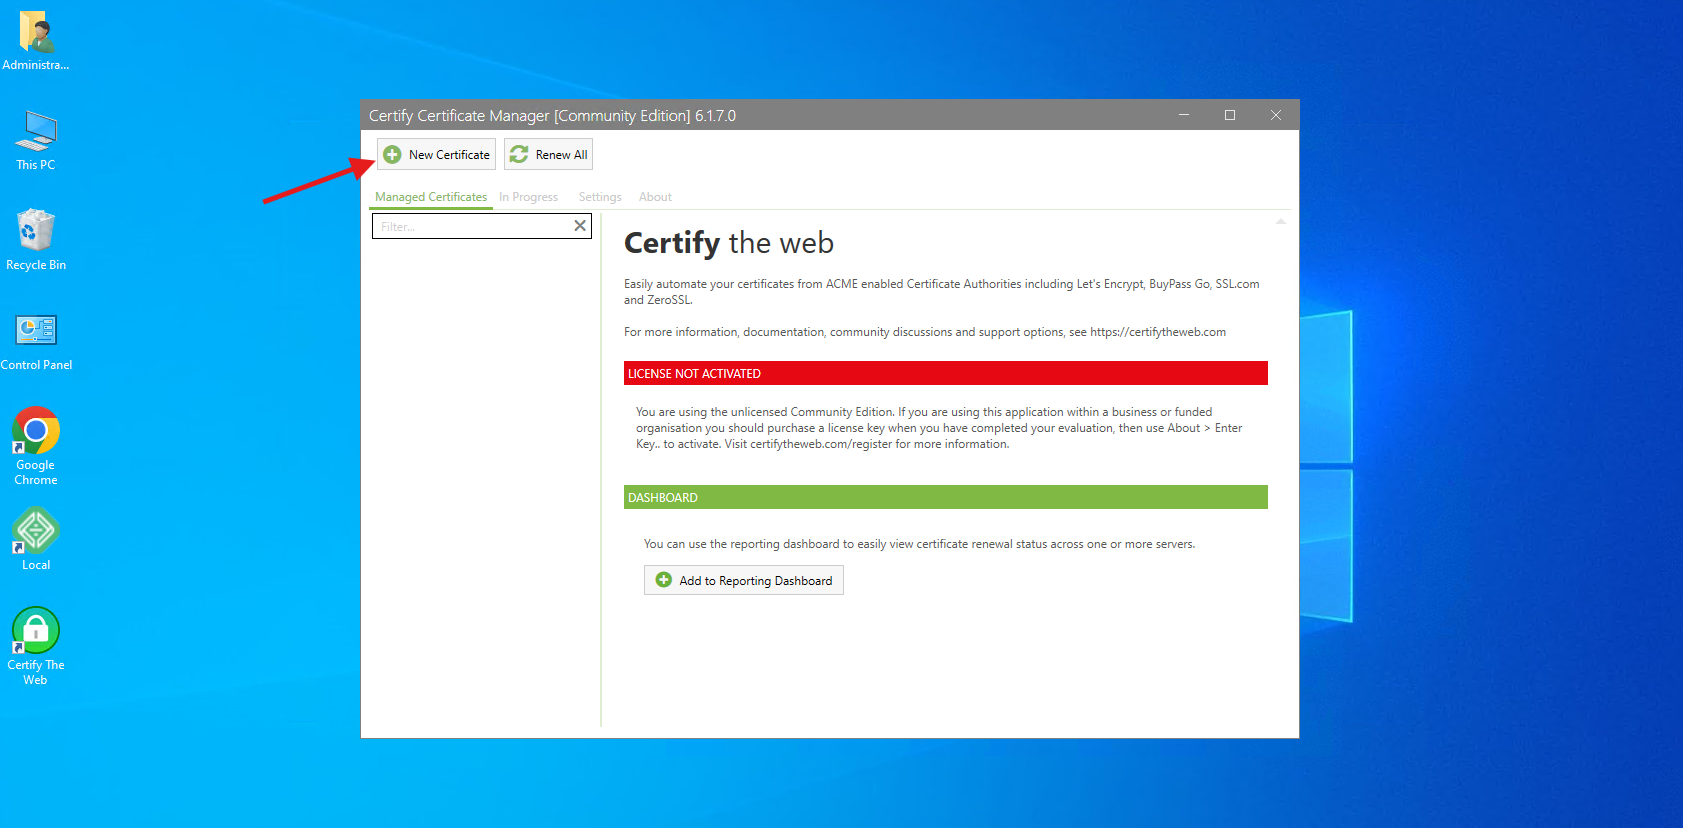The height and width of the screenshot is (828, 1683).
Task: Select the Local app shortcut
Action: pos(36,539)
